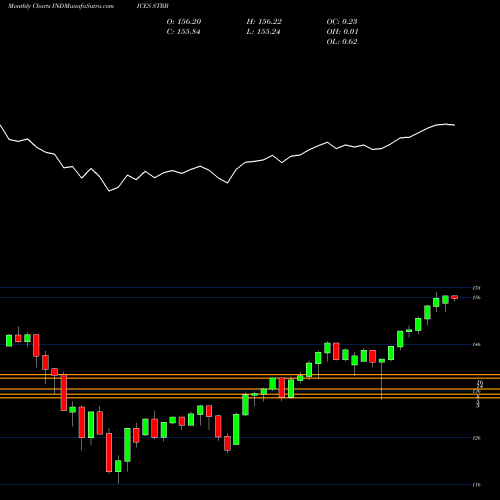Click the 'OL: 0.62' reading
The image size is (500, 500).
(x=342, y=42)
